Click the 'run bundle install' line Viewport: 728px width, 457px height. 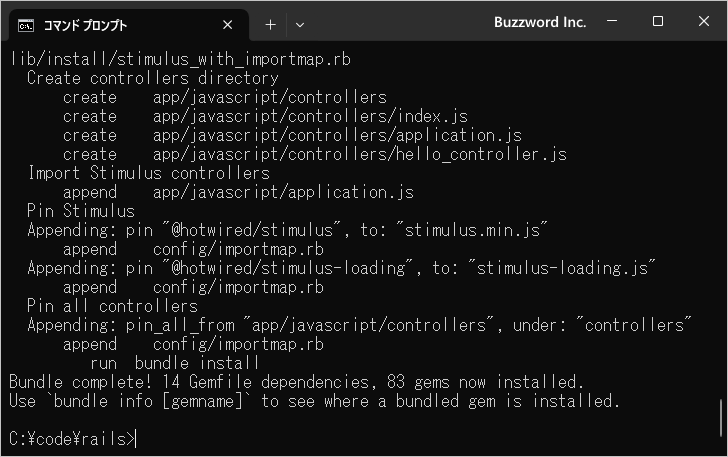point(175,363)
